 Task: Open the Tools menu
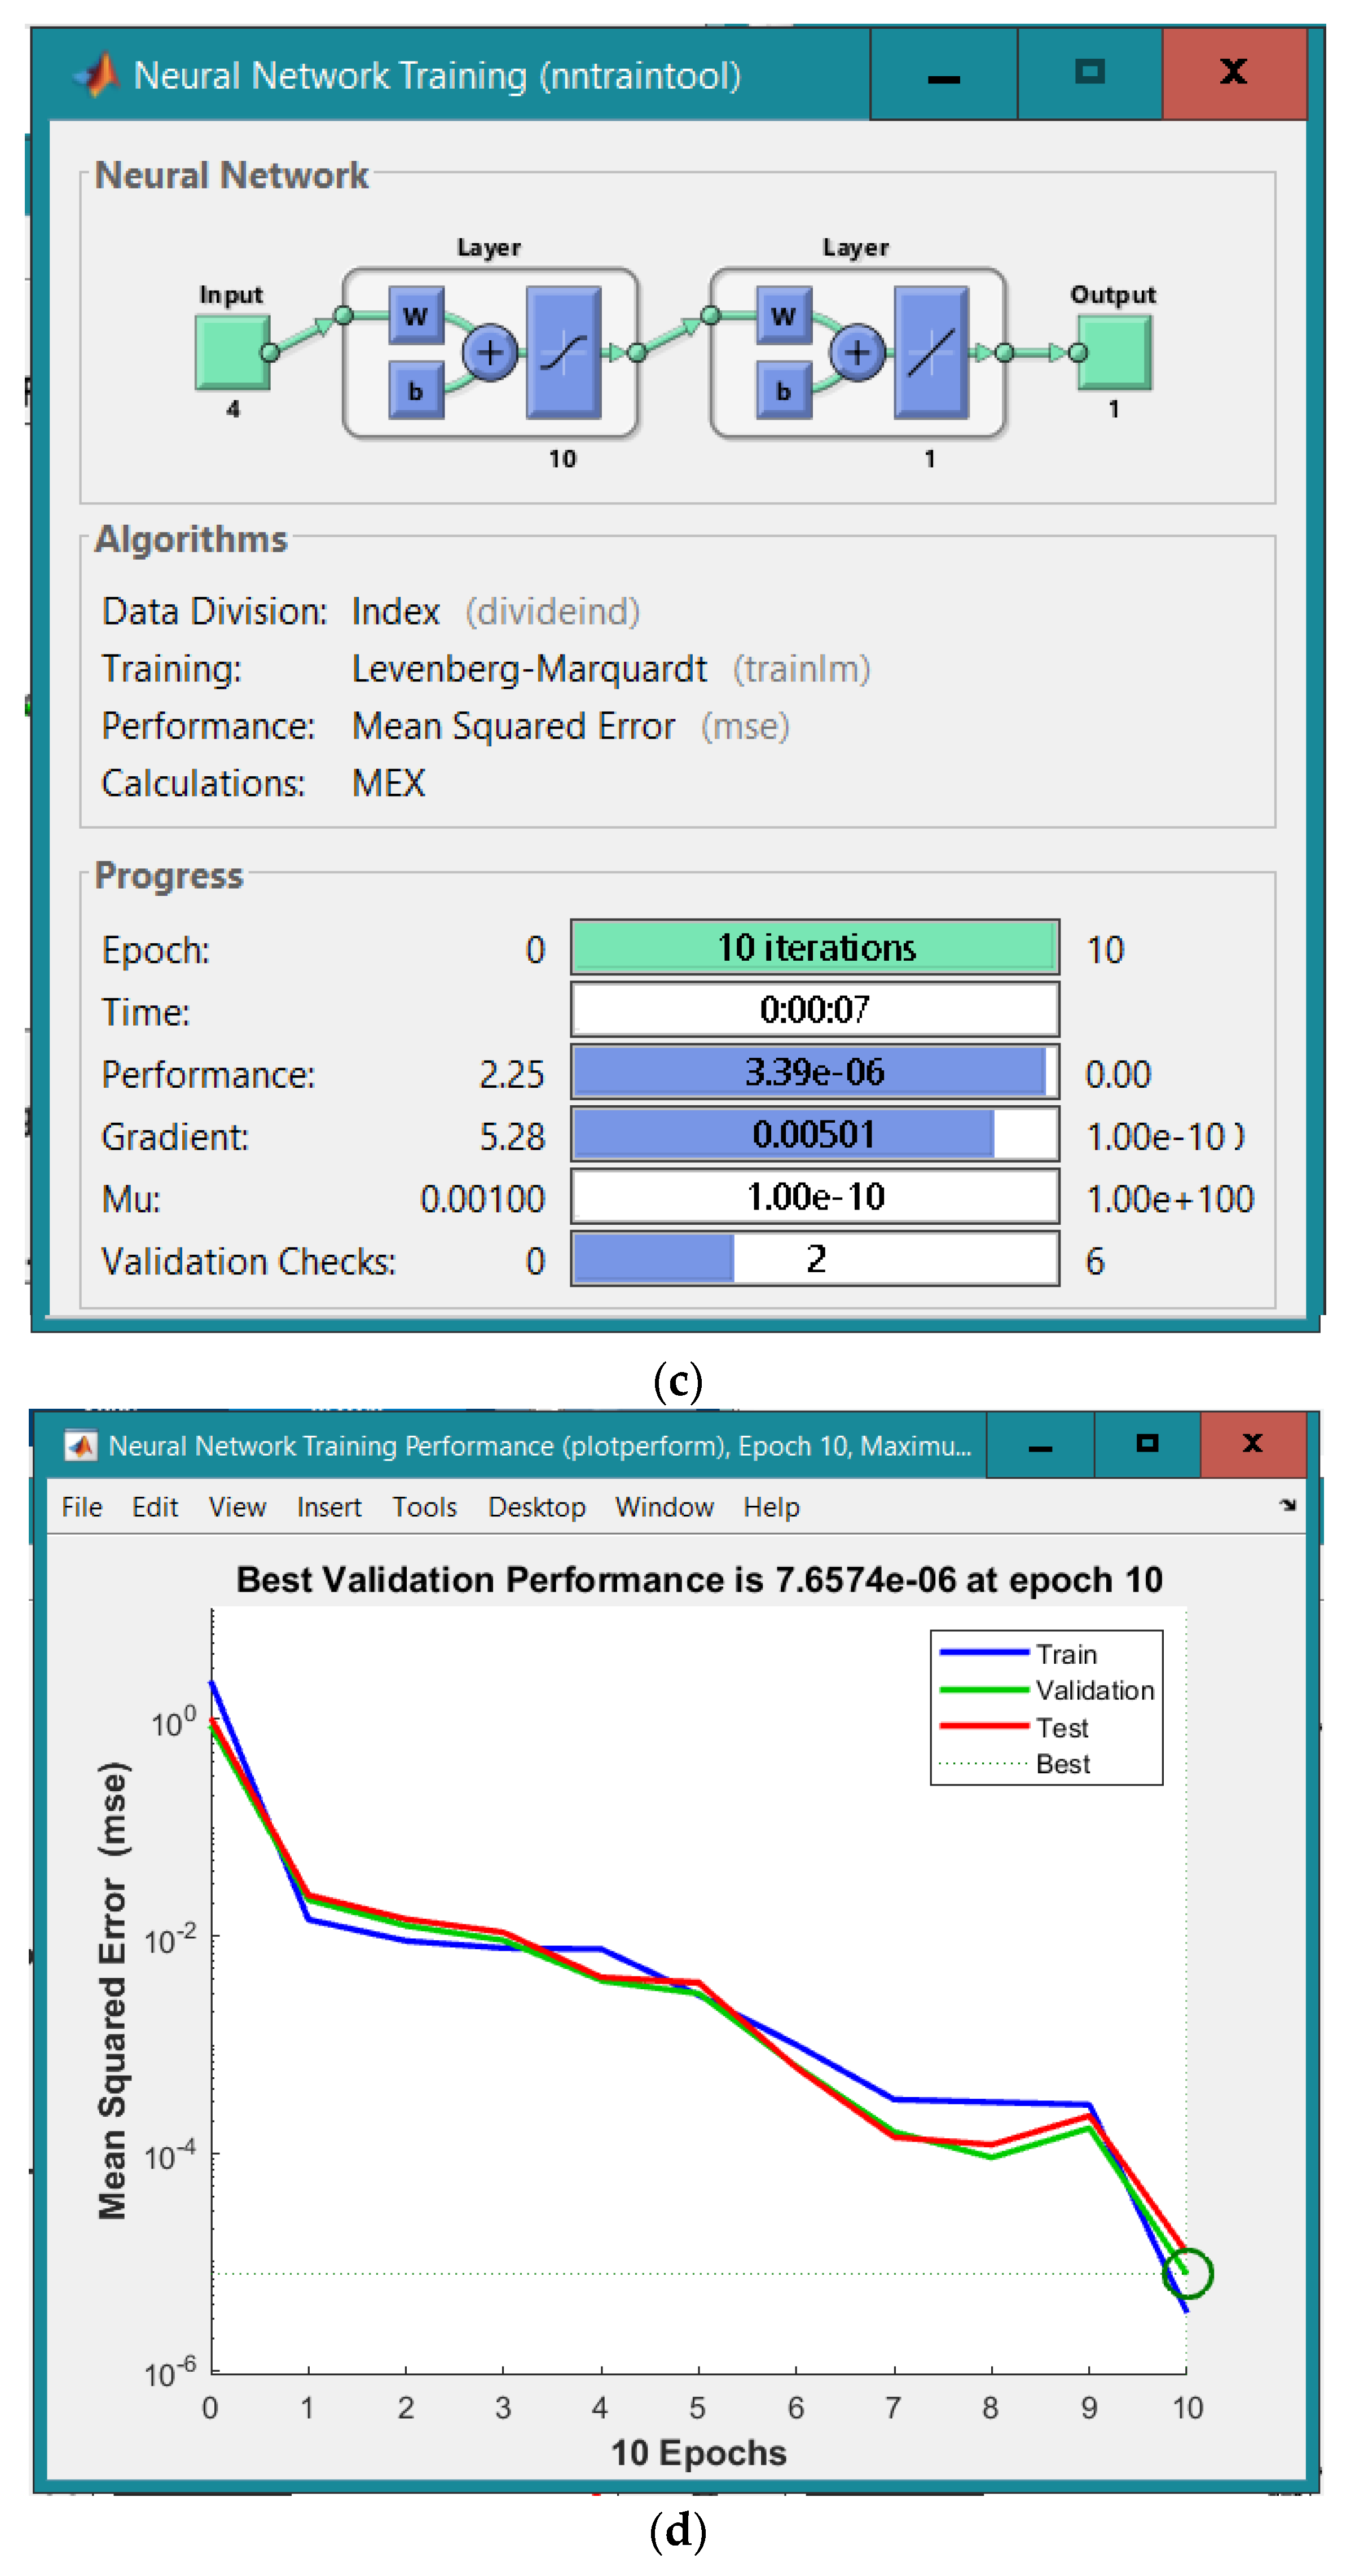pyautogui.click(x=424, y=1507)
